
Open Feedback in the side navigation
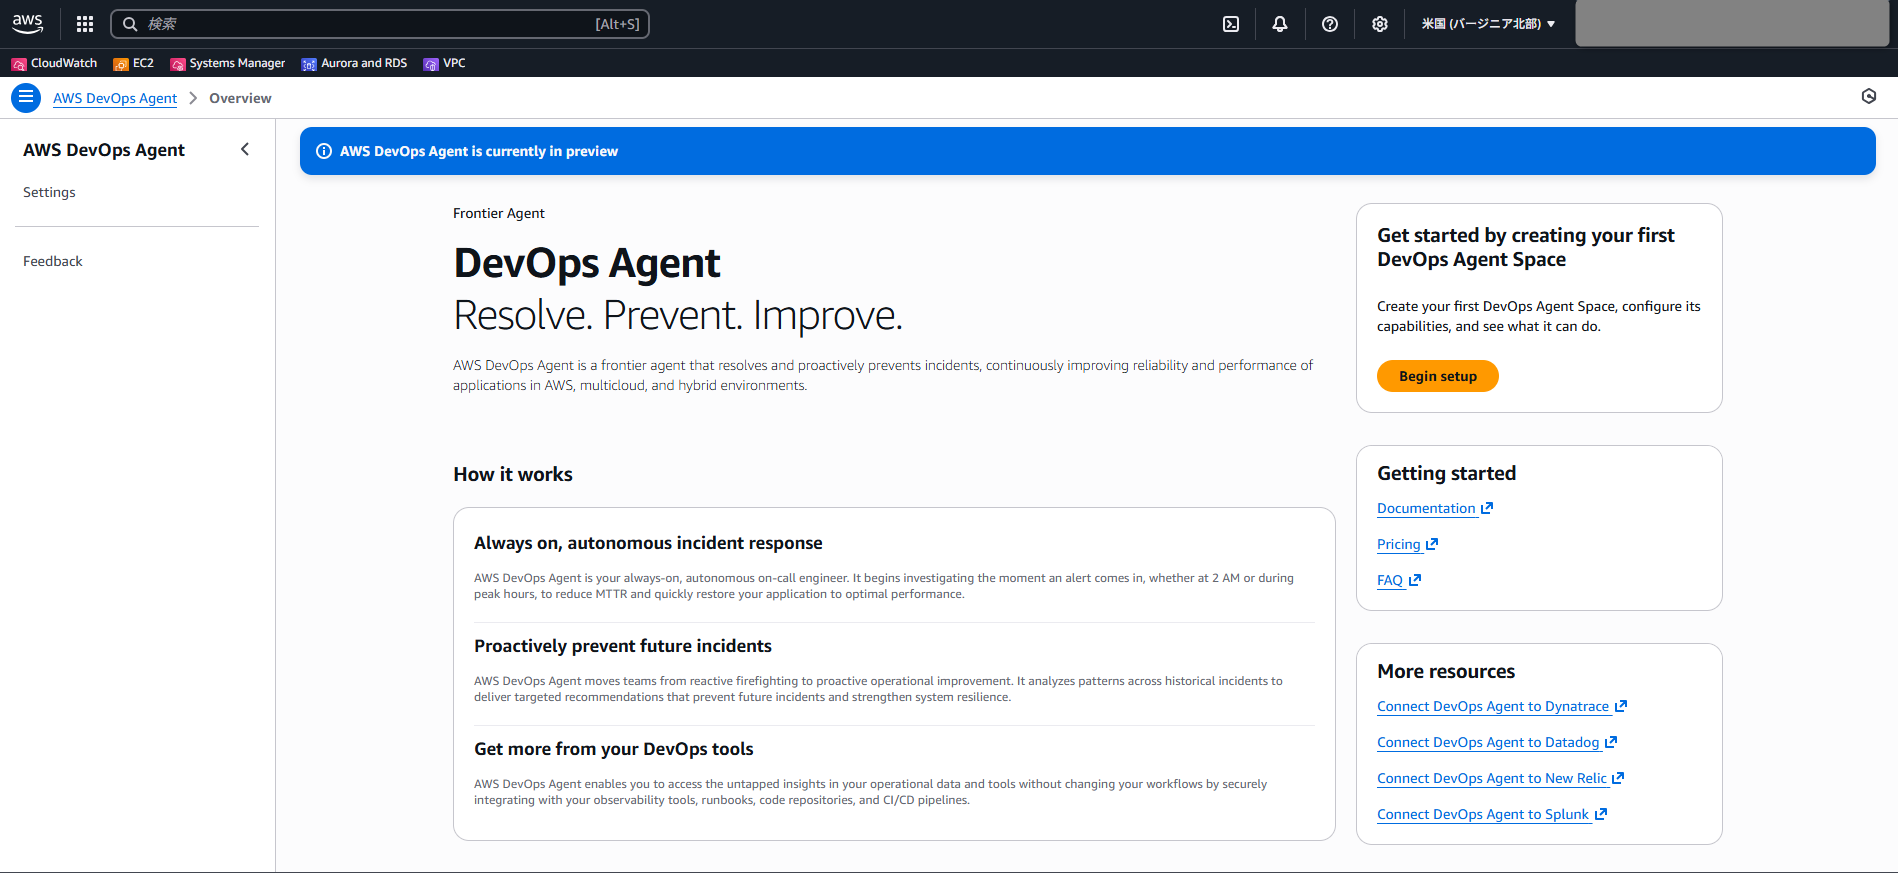coord(53,261)
